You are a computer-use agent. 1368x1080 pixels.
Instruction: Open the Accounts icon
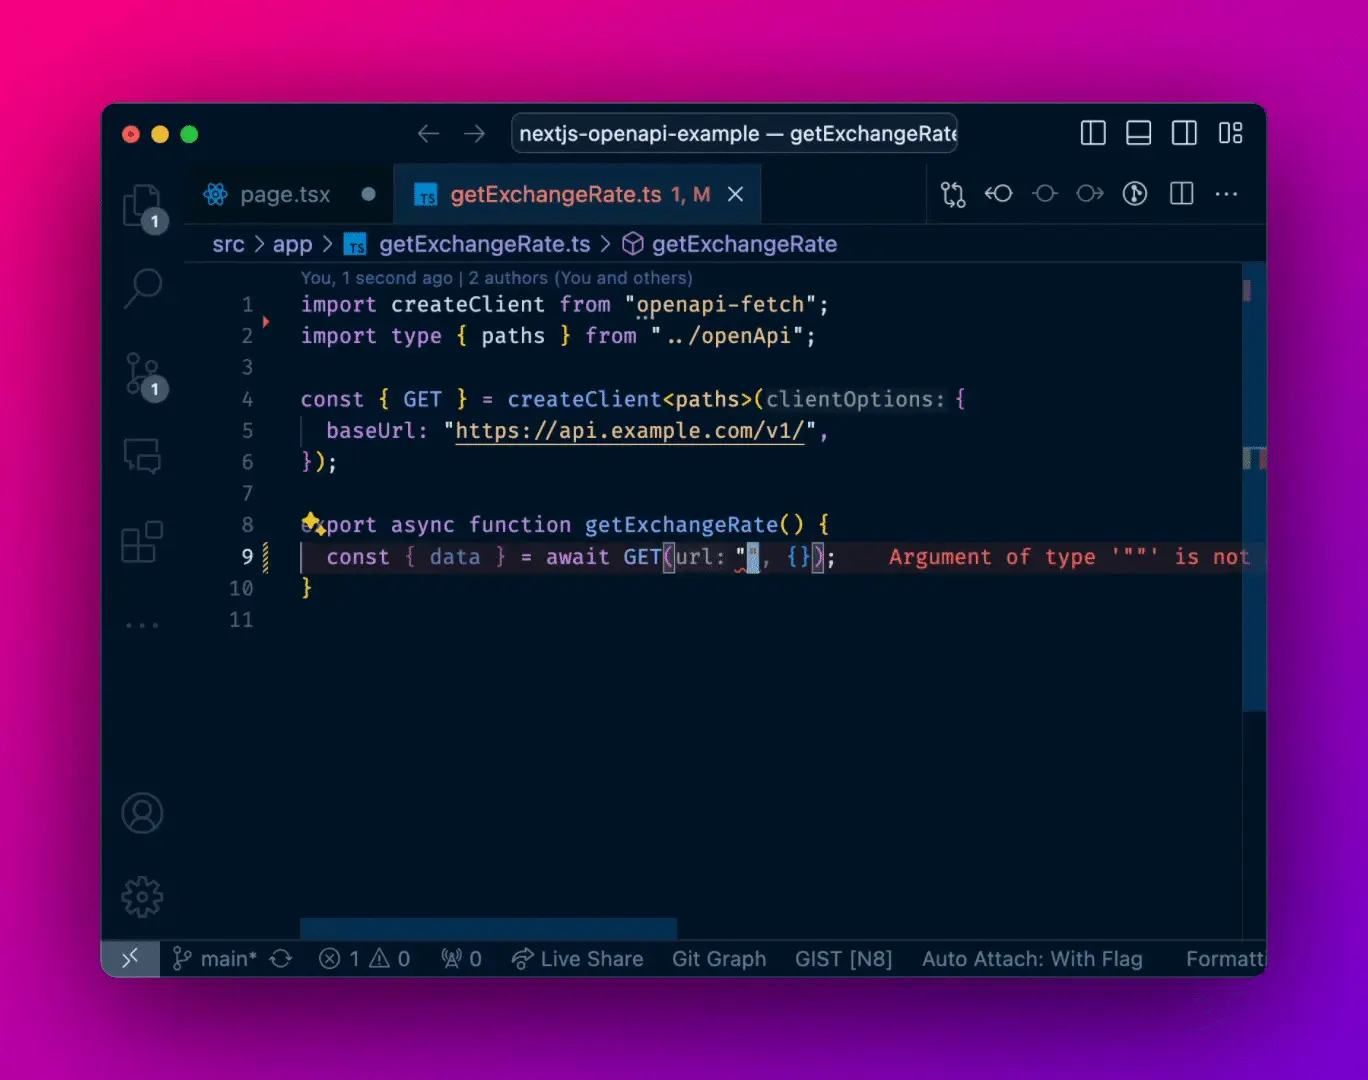[142, 813]
